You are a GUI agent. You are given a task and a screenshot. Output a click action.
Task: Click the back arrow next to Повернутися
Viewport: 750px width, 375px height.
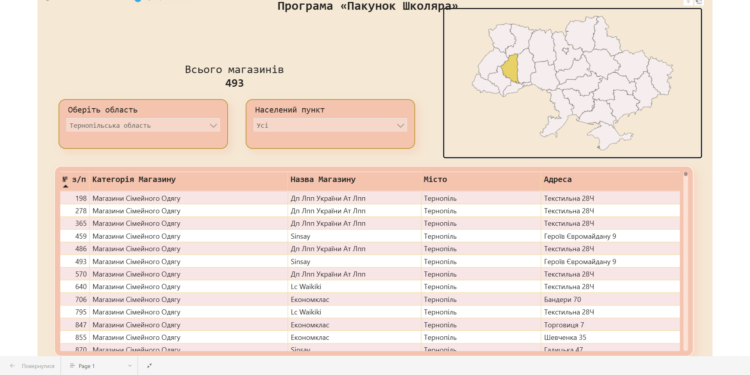[12, 366]
